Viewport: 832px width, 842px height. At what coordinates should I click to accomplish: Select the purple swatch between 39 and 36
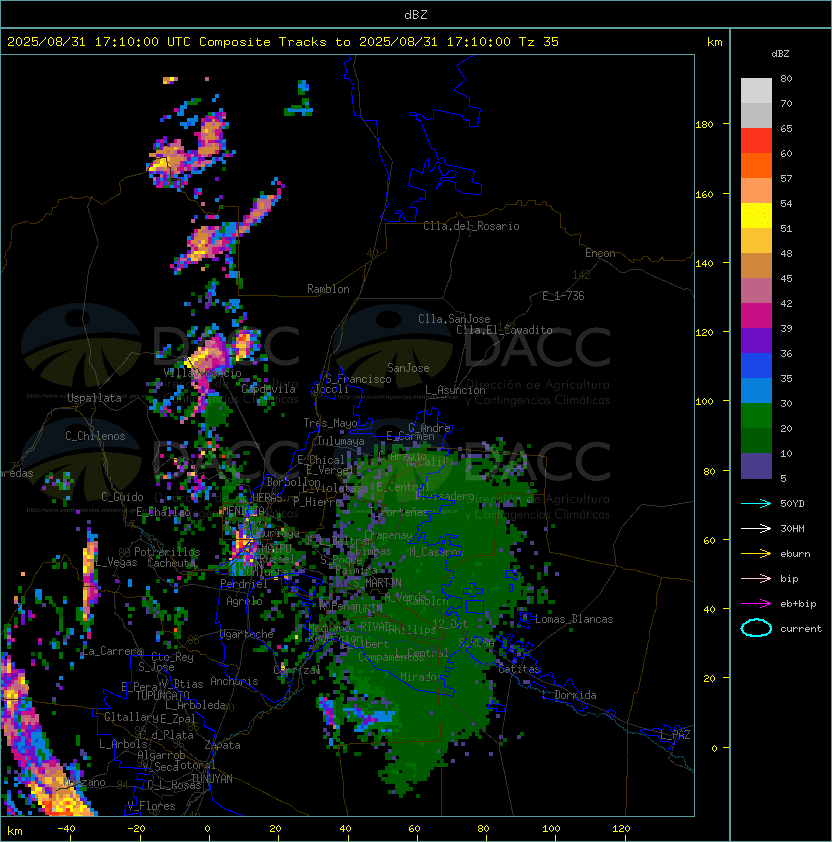756,340
